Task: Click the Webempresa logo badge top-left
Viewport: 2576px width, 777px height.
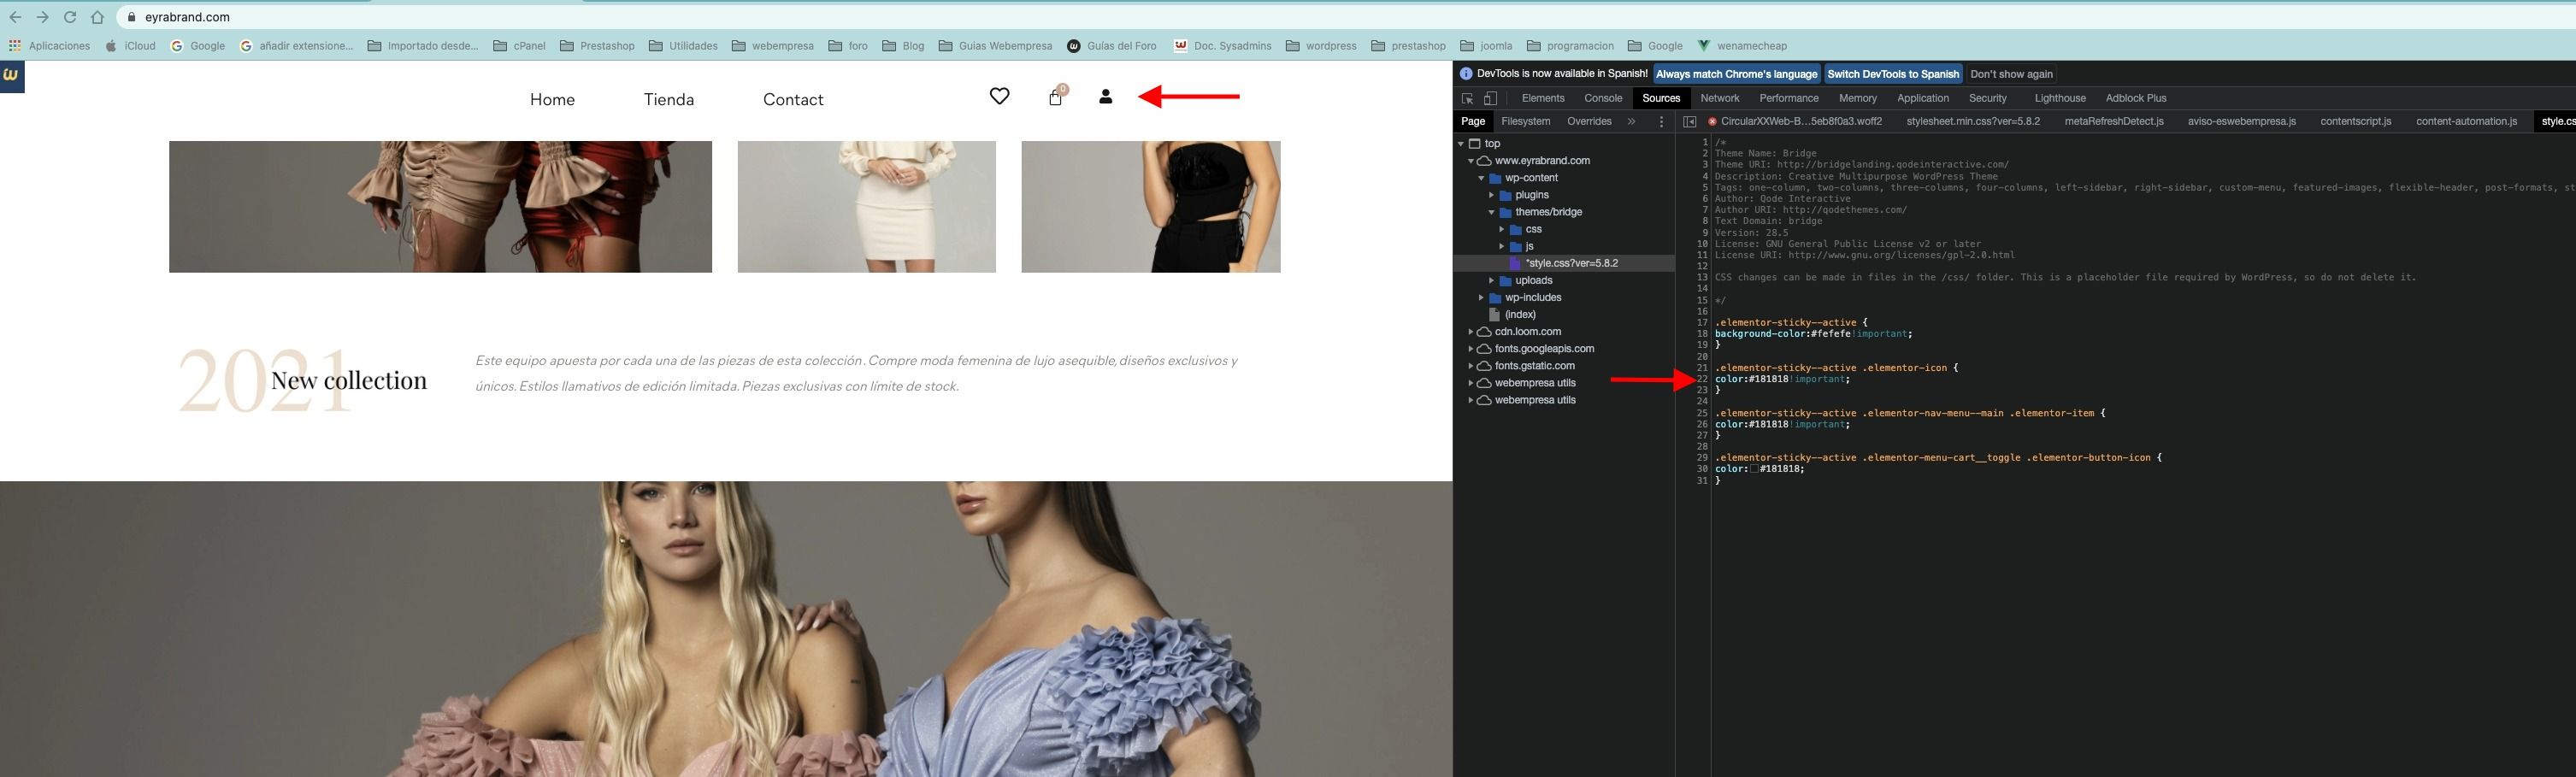Action: point(12,76)
